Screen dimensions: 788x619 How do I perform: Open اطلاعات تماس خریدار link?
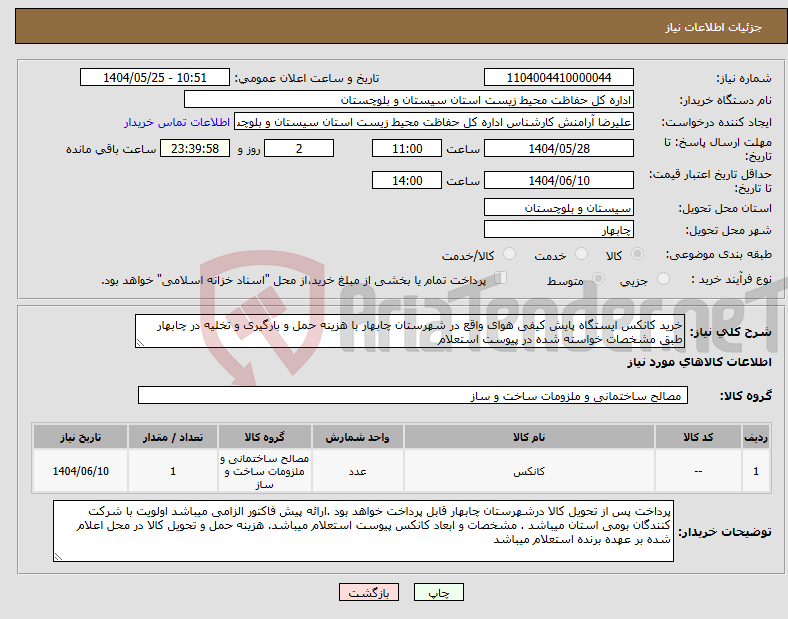(x=177, y=122)
